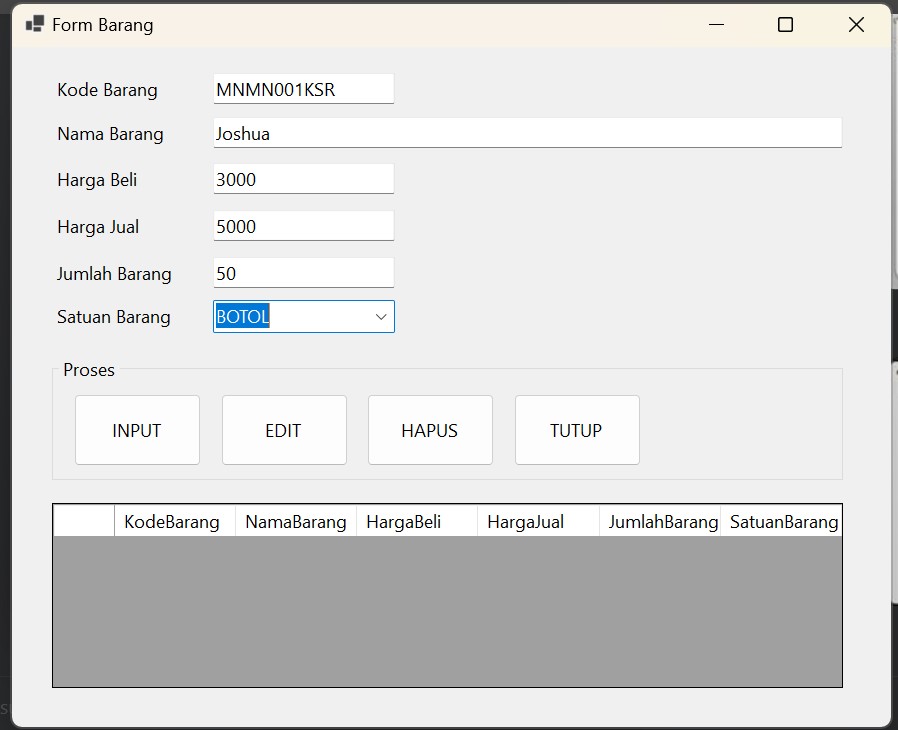Click the Form Barang title text
Viewport: 898px width, 730px height.
pyautogui.click(x=103, y=25)
